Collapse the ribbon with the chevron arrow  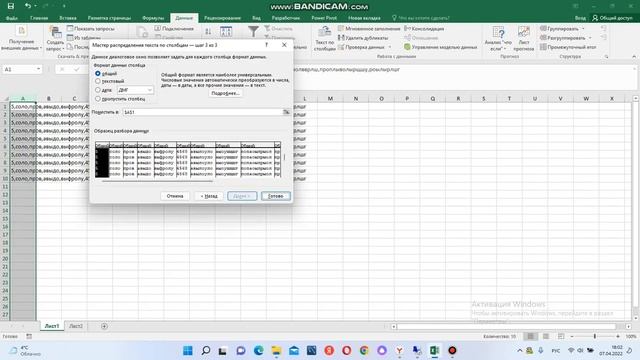coord(633,56)
